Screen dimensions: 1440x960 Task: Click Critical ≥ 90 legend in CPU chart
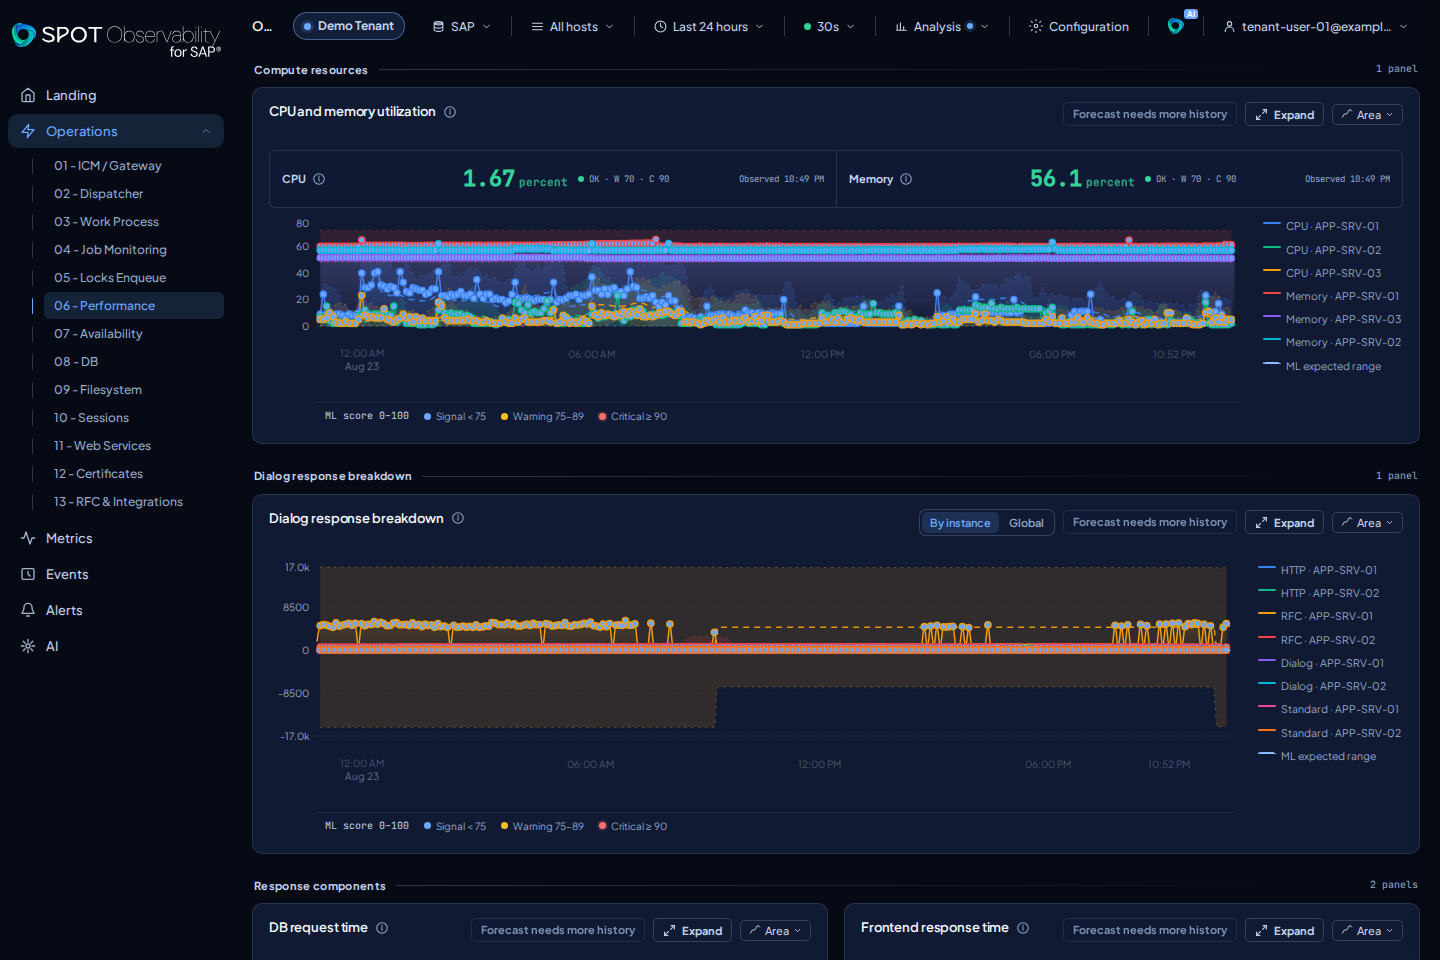(x=633, y=417)
